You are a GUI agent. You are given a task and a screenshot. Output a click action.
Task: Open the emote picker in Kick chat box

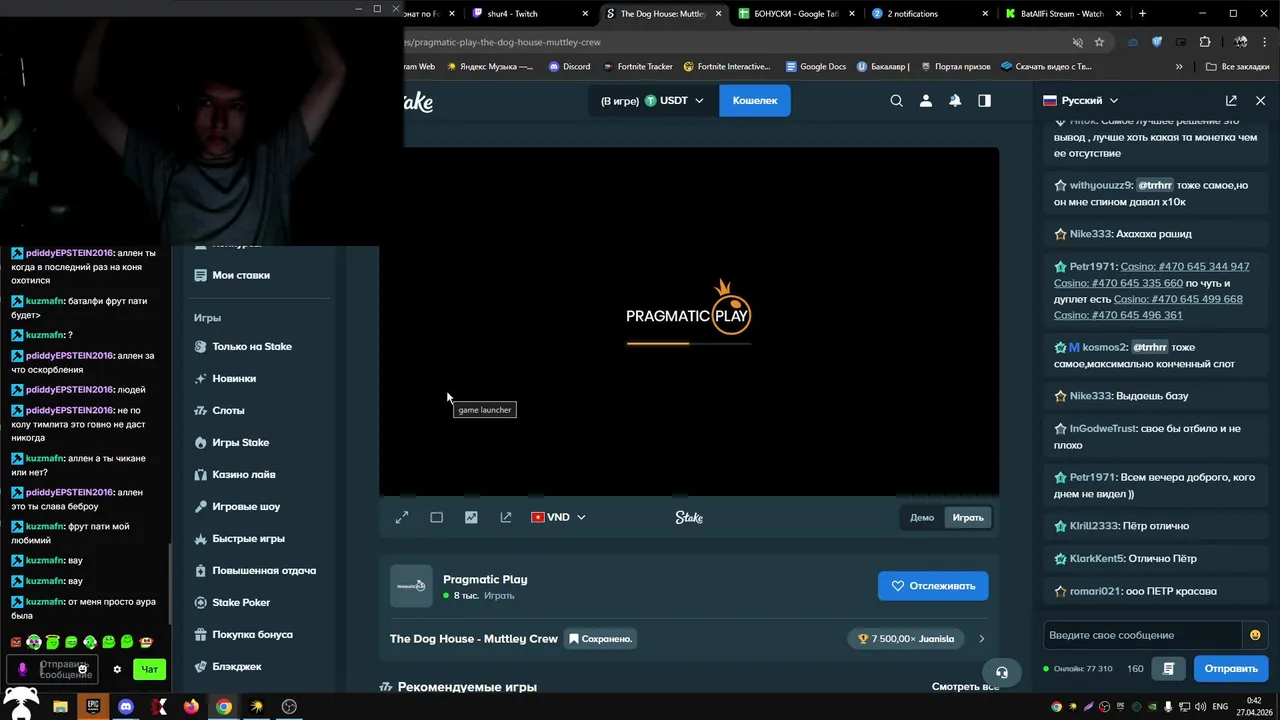83,668
